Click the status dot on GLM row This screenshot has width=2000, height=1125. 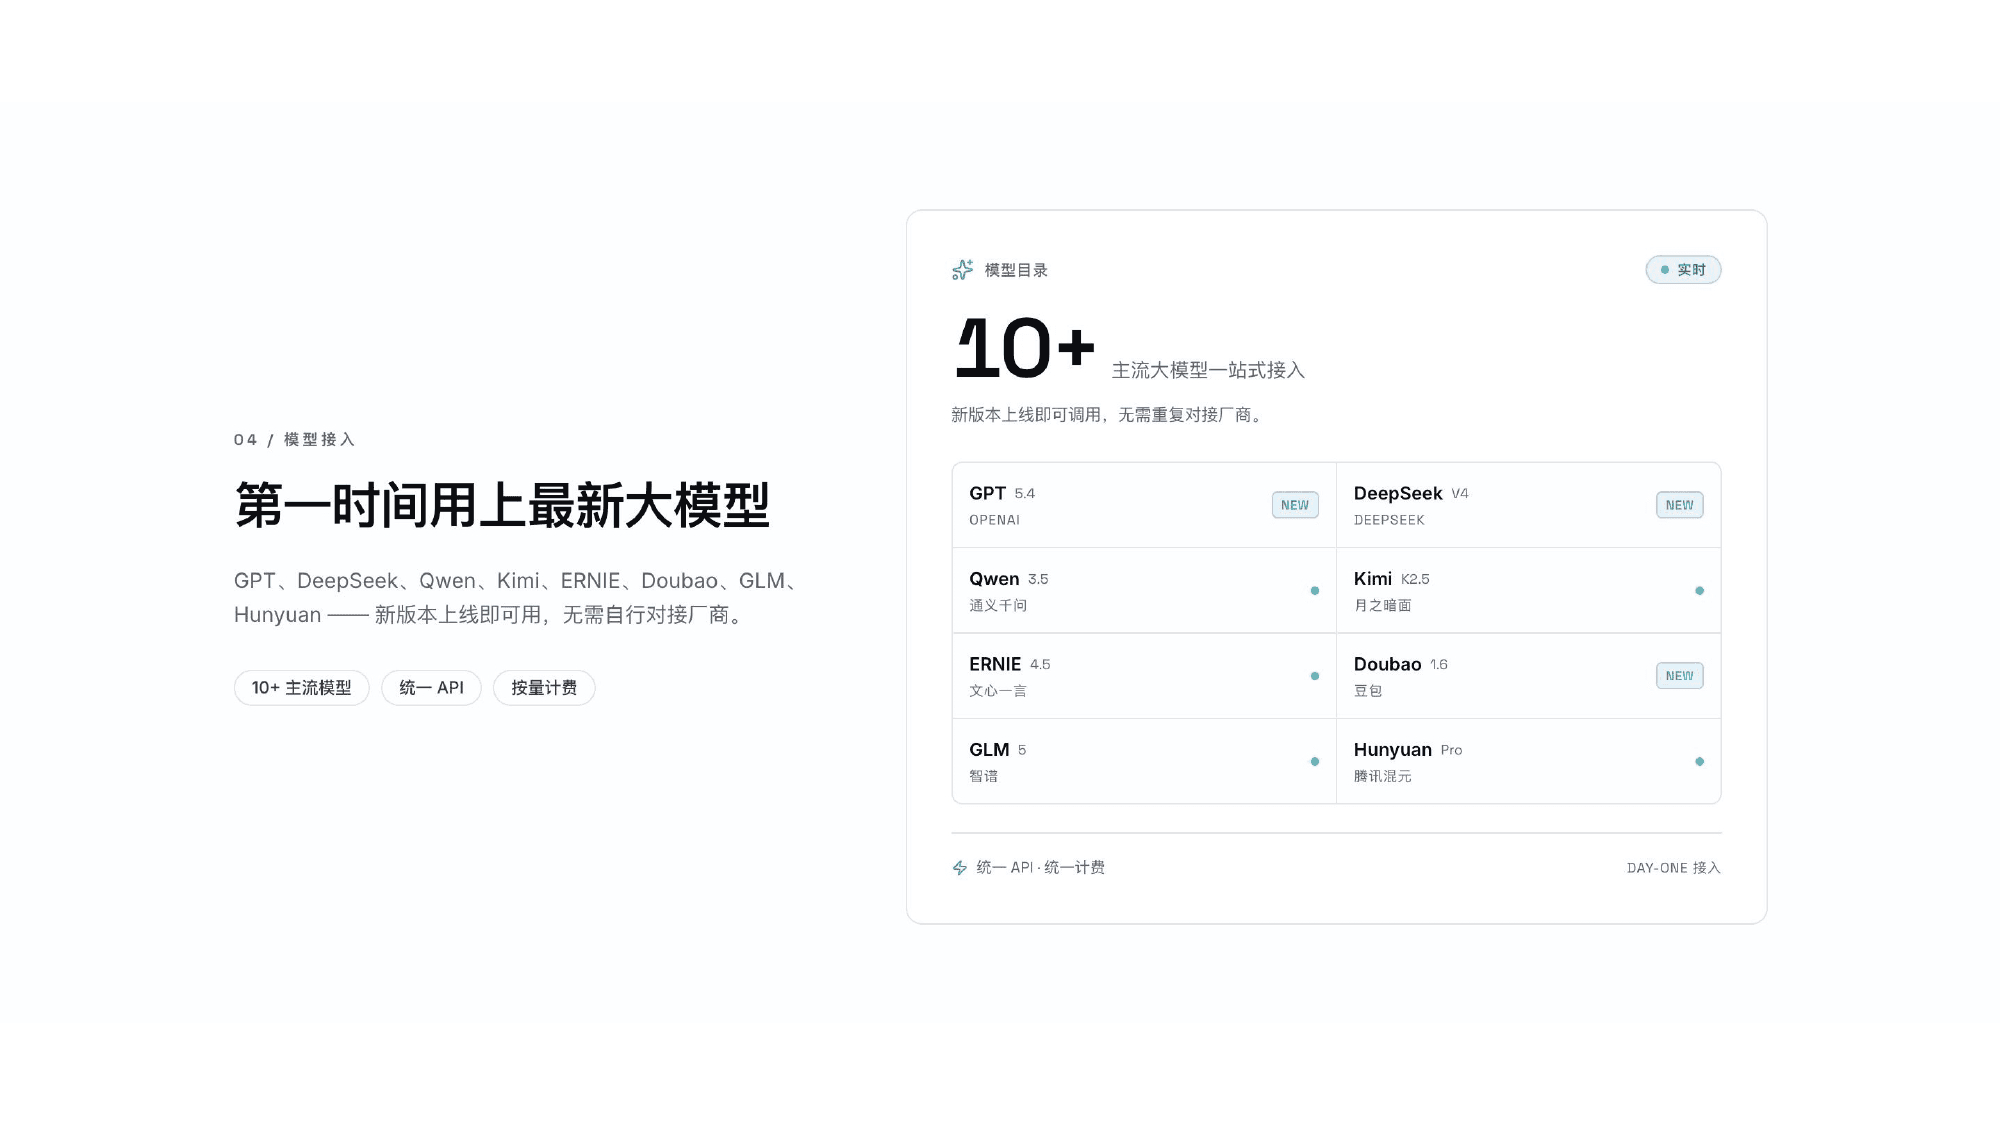(1315, 762)
